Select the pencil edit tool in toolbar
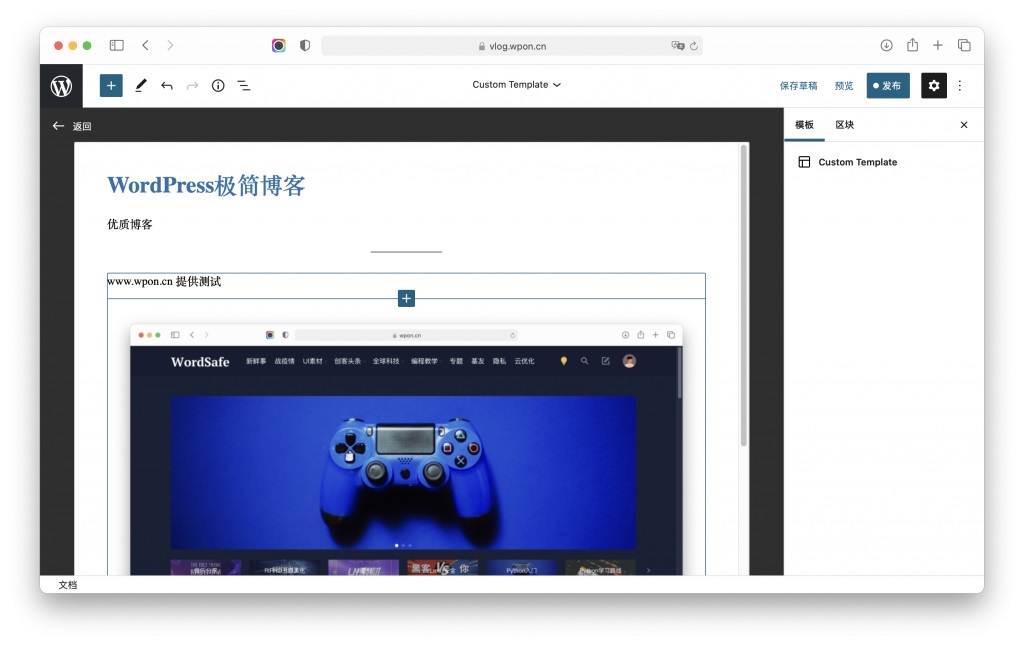Image resolution: width=1024 pixels, height=646 pixels. coord(140,85)
